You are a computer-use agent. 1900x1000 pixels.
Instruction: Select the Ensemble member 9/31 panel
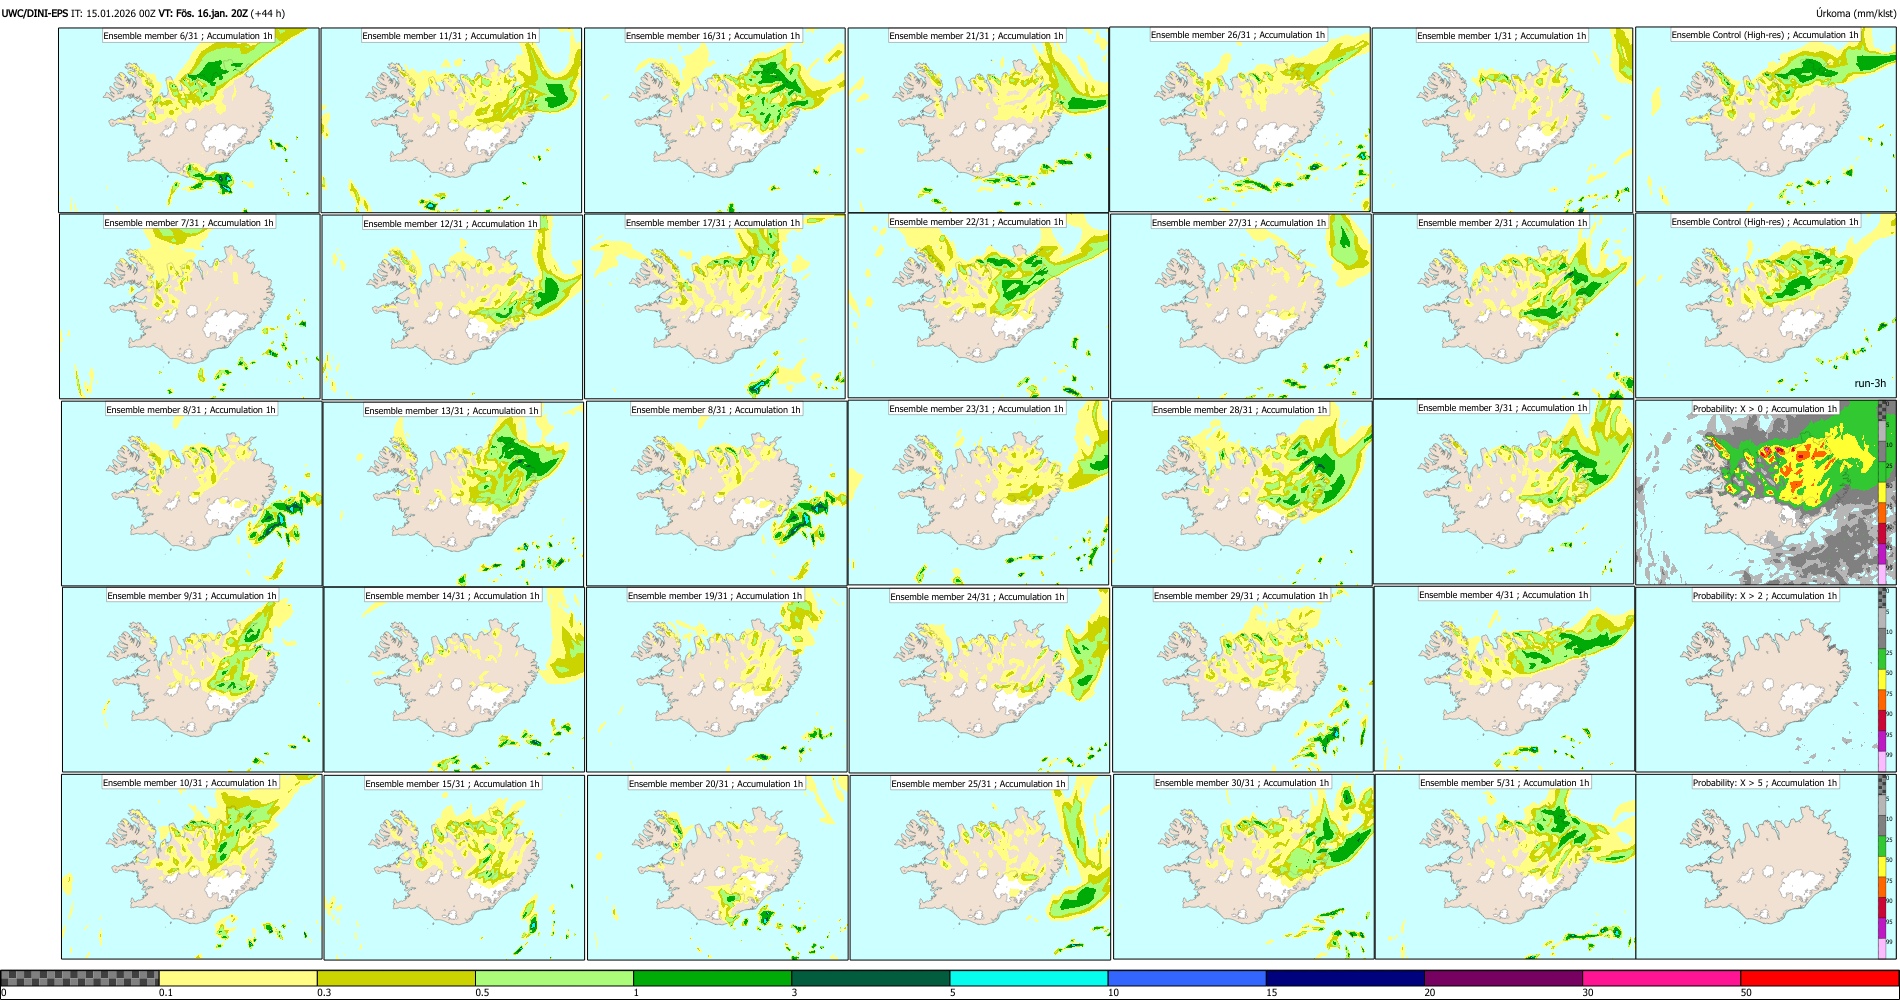click(x=193, y=680)
